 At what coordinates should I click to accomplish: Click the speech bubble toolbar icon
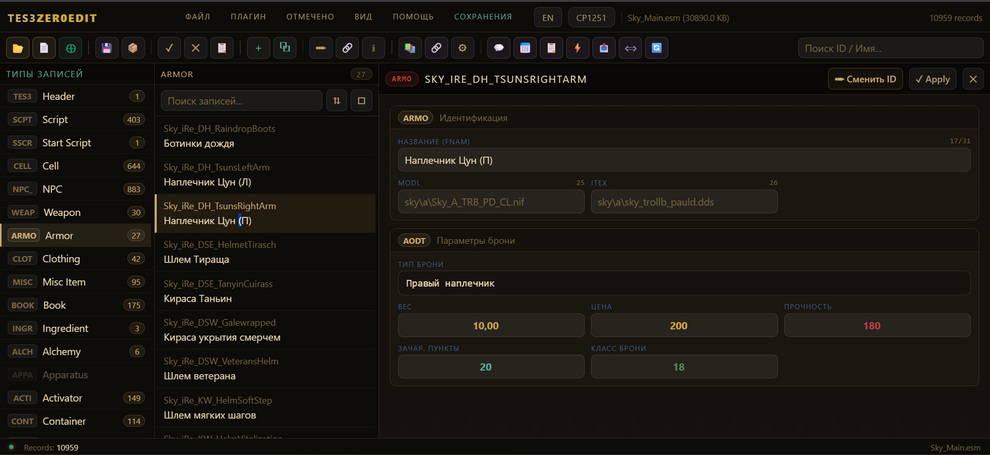[499, 47]
